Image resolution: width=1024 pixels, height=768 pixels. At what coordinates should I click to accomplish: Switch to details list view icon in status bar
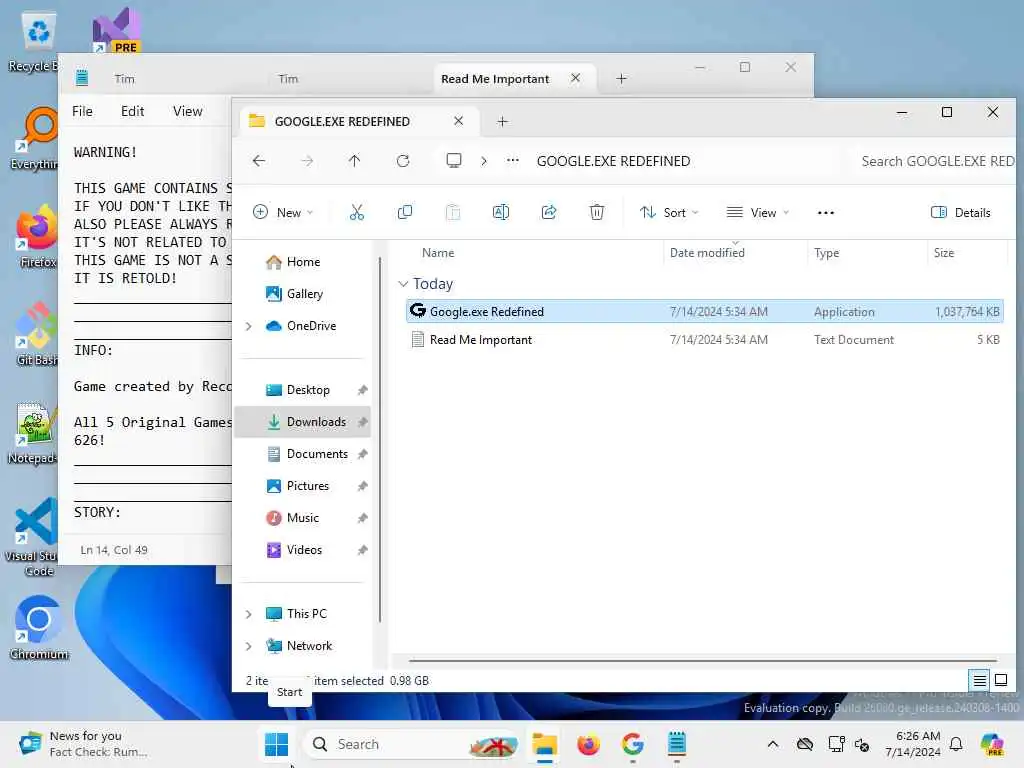980,680
